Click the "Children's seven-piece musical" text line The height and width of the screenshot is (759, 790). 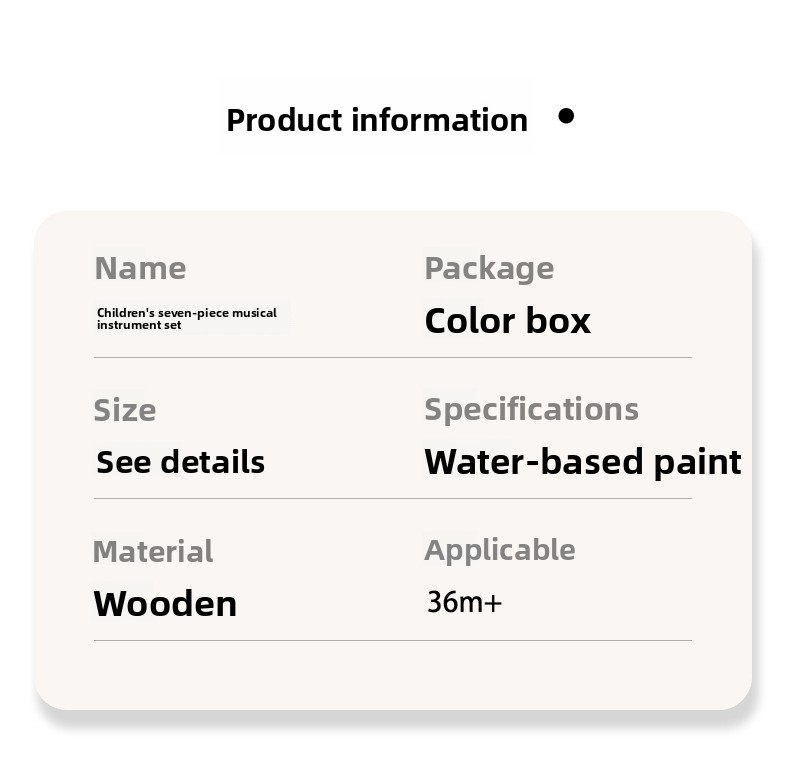point(187,313)
